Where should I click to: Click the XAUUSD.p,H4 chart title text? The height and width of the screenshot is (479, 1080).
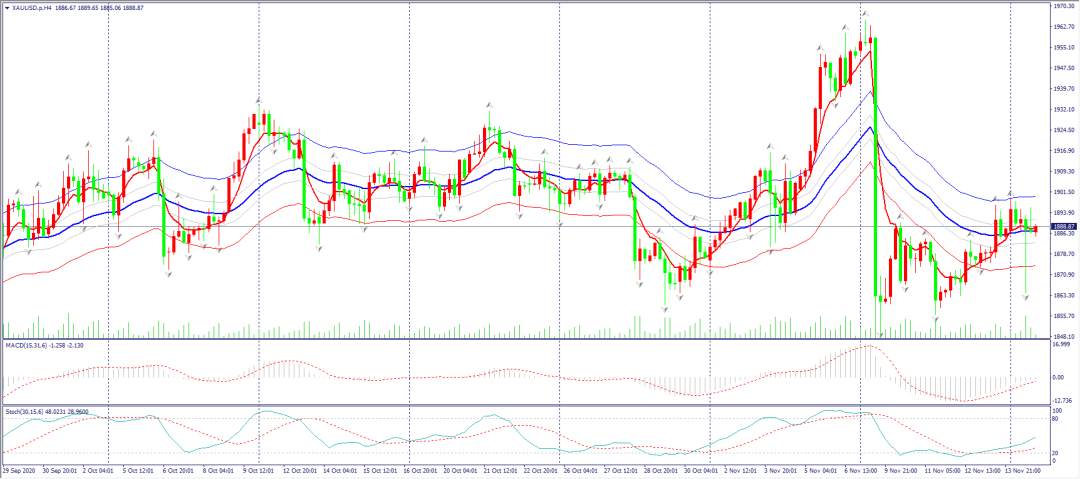(32, 10)
